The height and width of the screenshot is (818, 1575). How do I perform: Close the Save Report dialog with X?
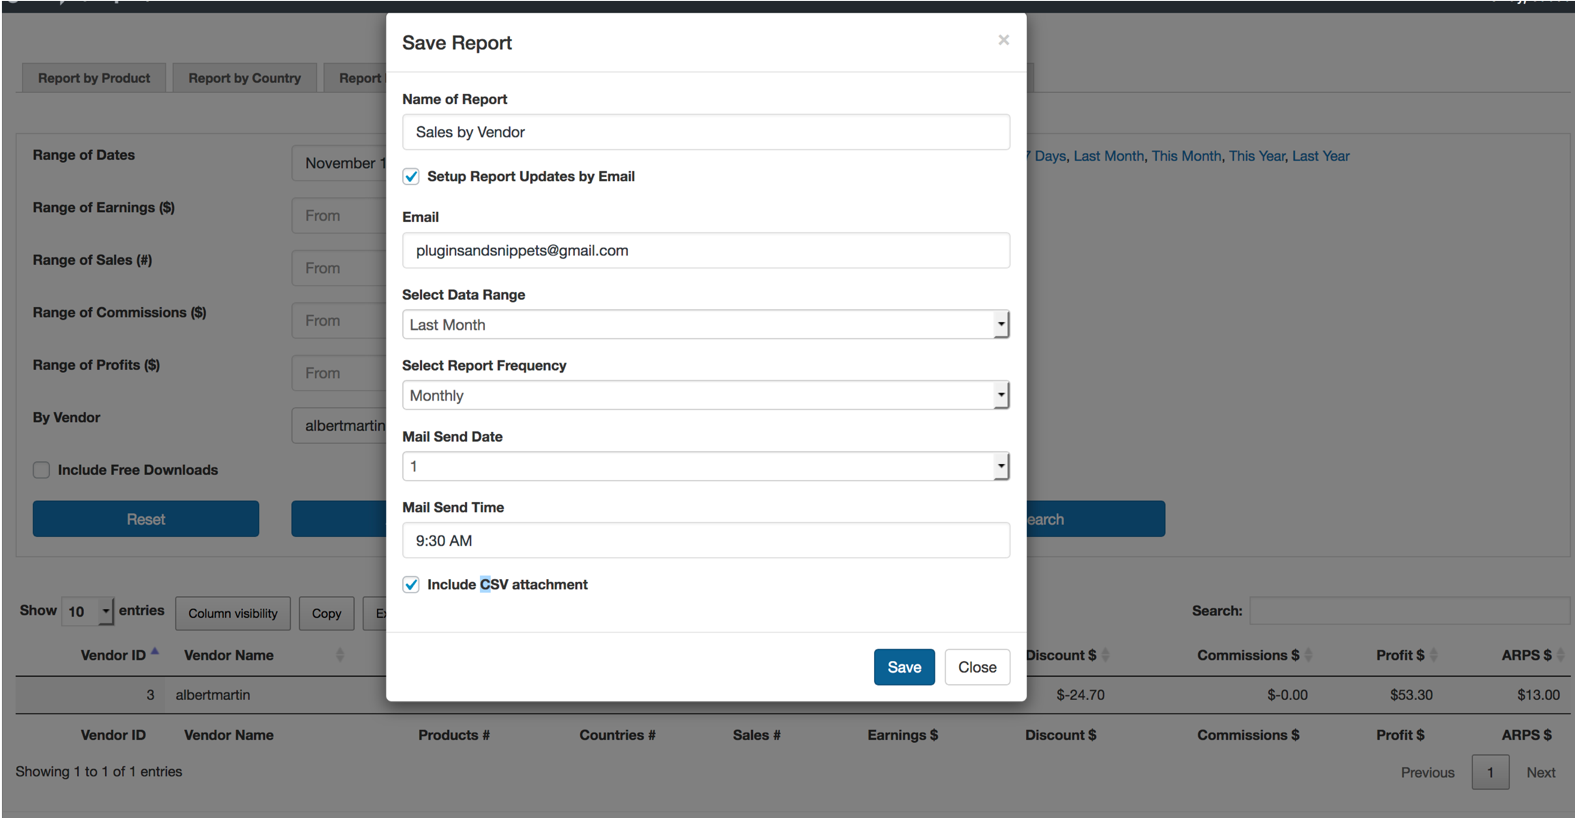1003,40
